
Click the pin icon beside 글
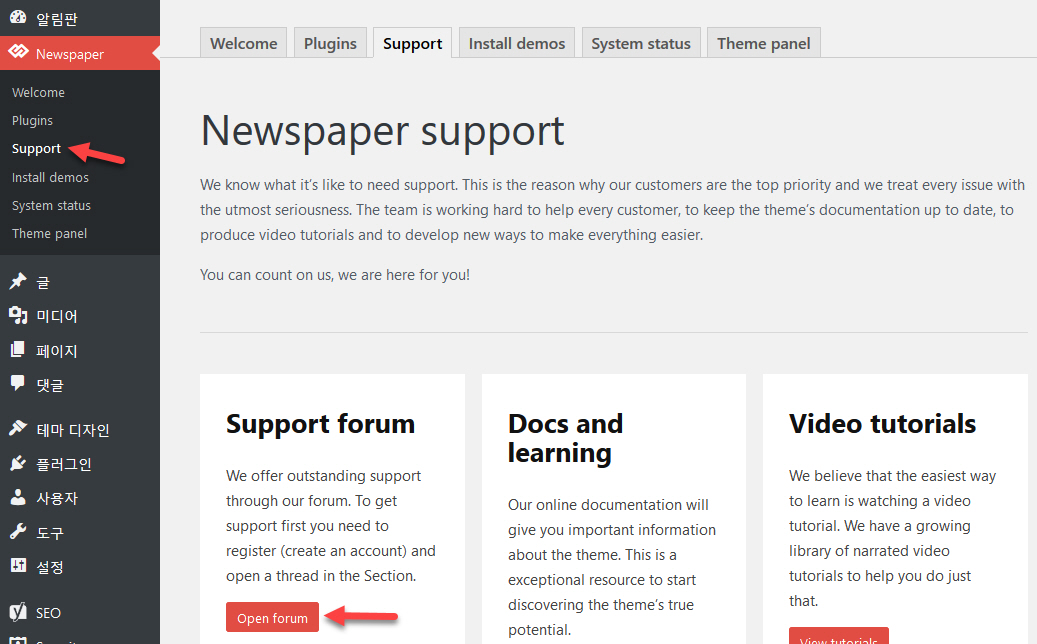click(18, 281)
